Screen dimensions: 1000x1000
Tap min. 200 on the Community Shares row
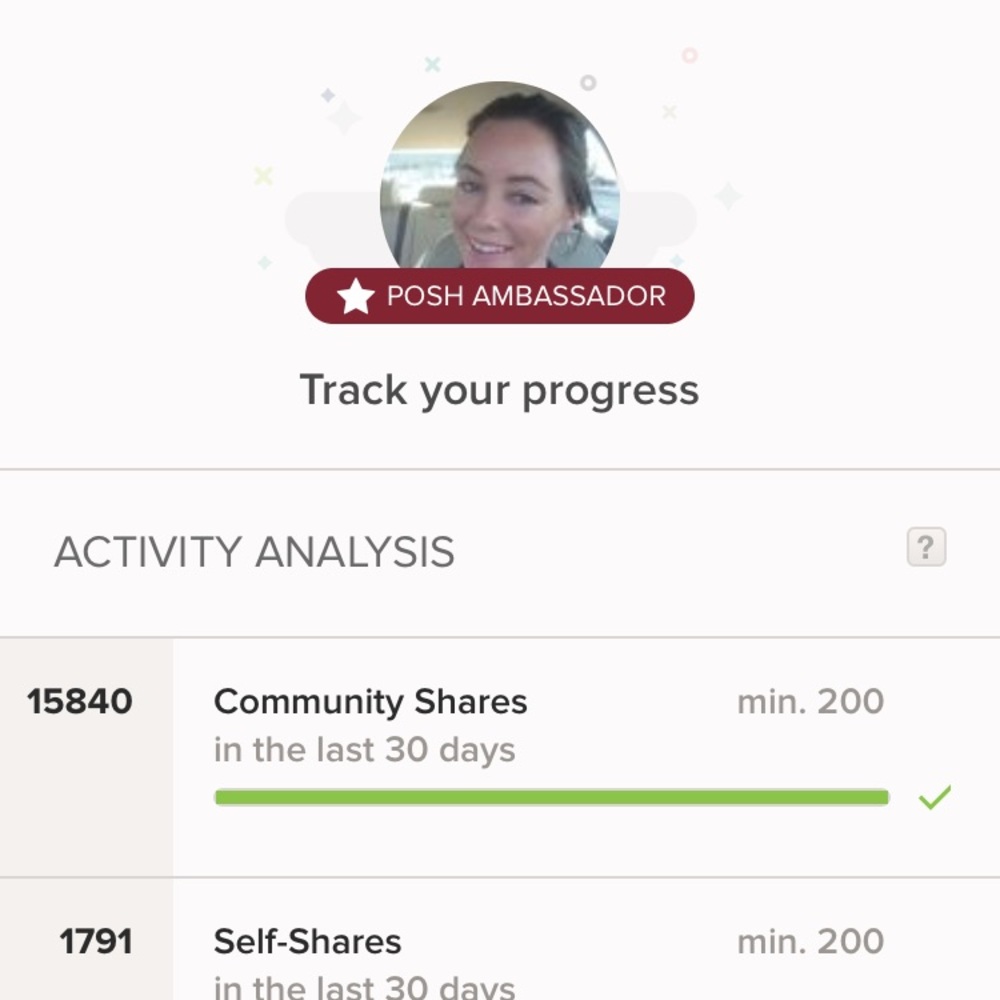click(x=810, y=702)
